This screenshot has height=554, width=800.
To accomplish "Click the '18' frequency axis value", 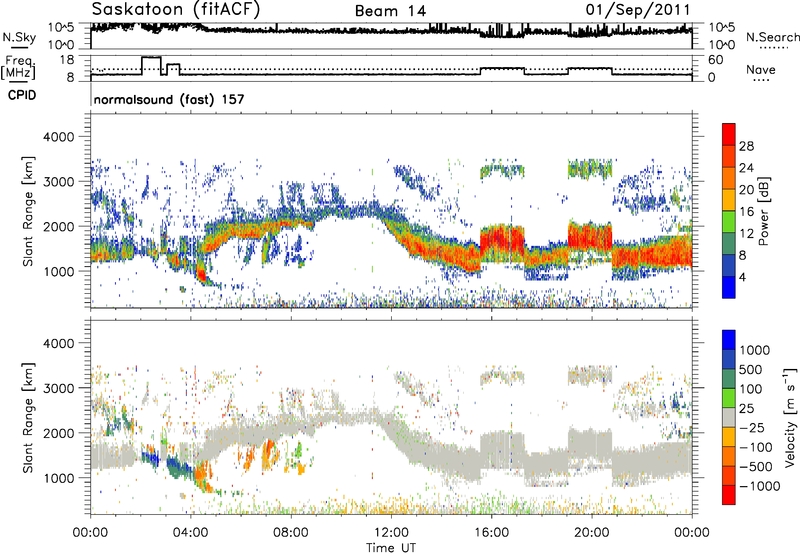I will 67,60.
